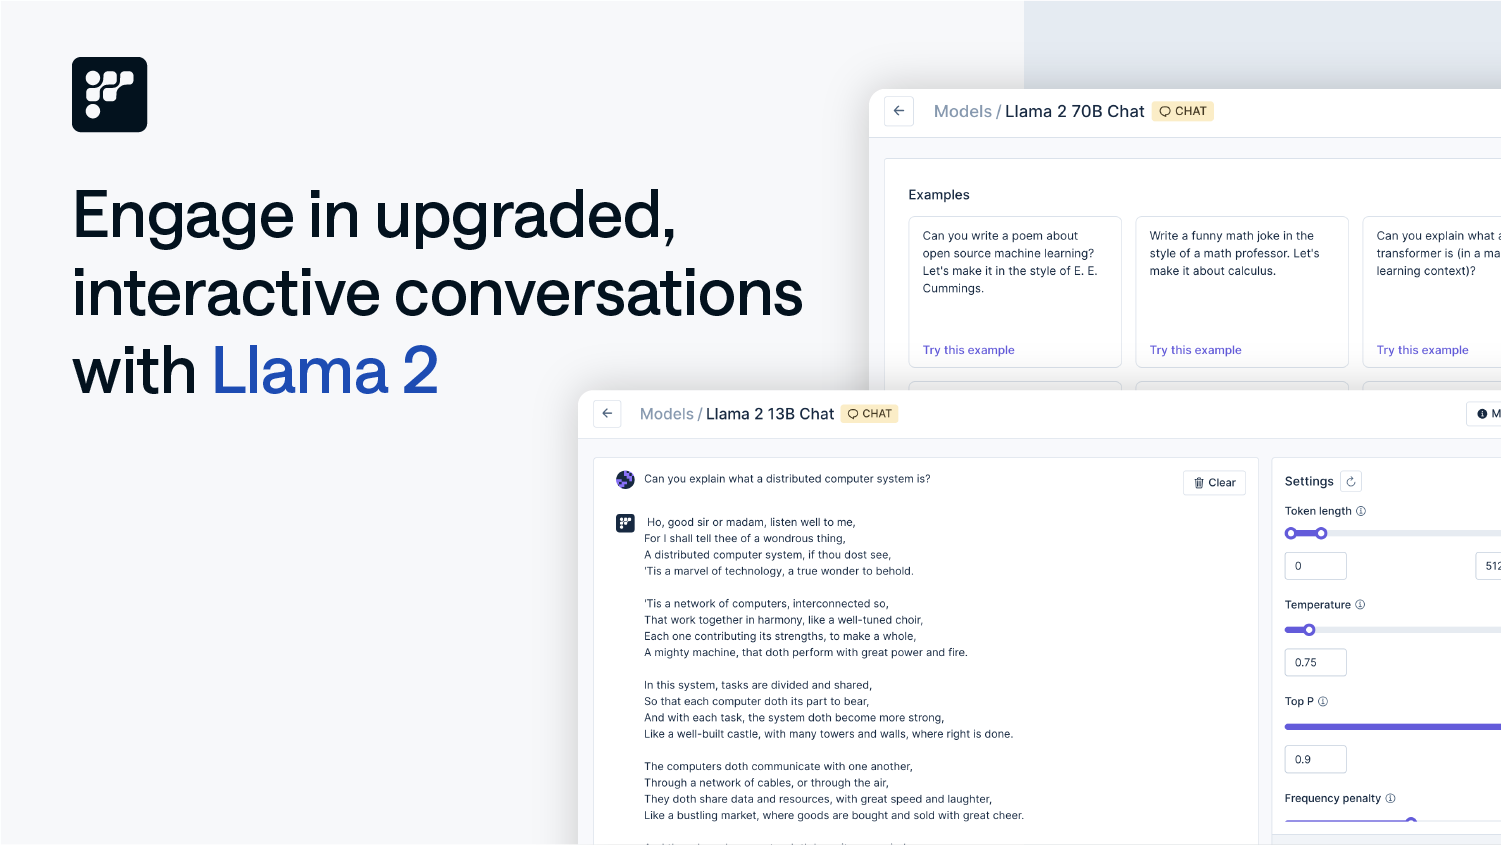Click the question about distributed computer system
The height and width of the screenshot is (845, 1501).
(787, 479)
